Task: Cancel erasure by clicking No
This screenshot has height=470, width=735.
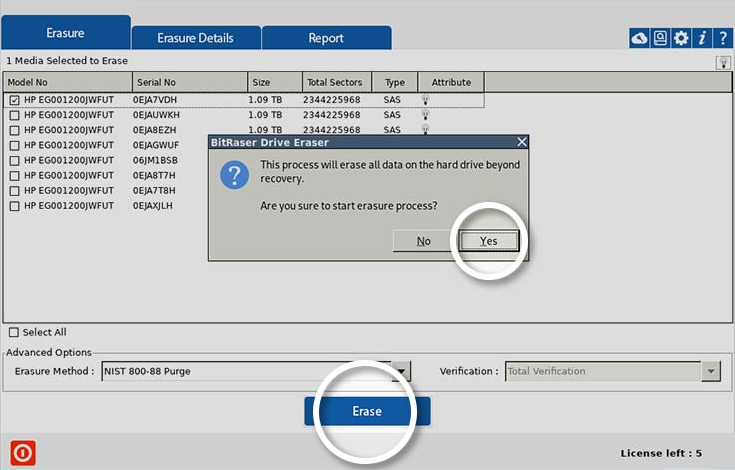Action: (x=423, y=241)
